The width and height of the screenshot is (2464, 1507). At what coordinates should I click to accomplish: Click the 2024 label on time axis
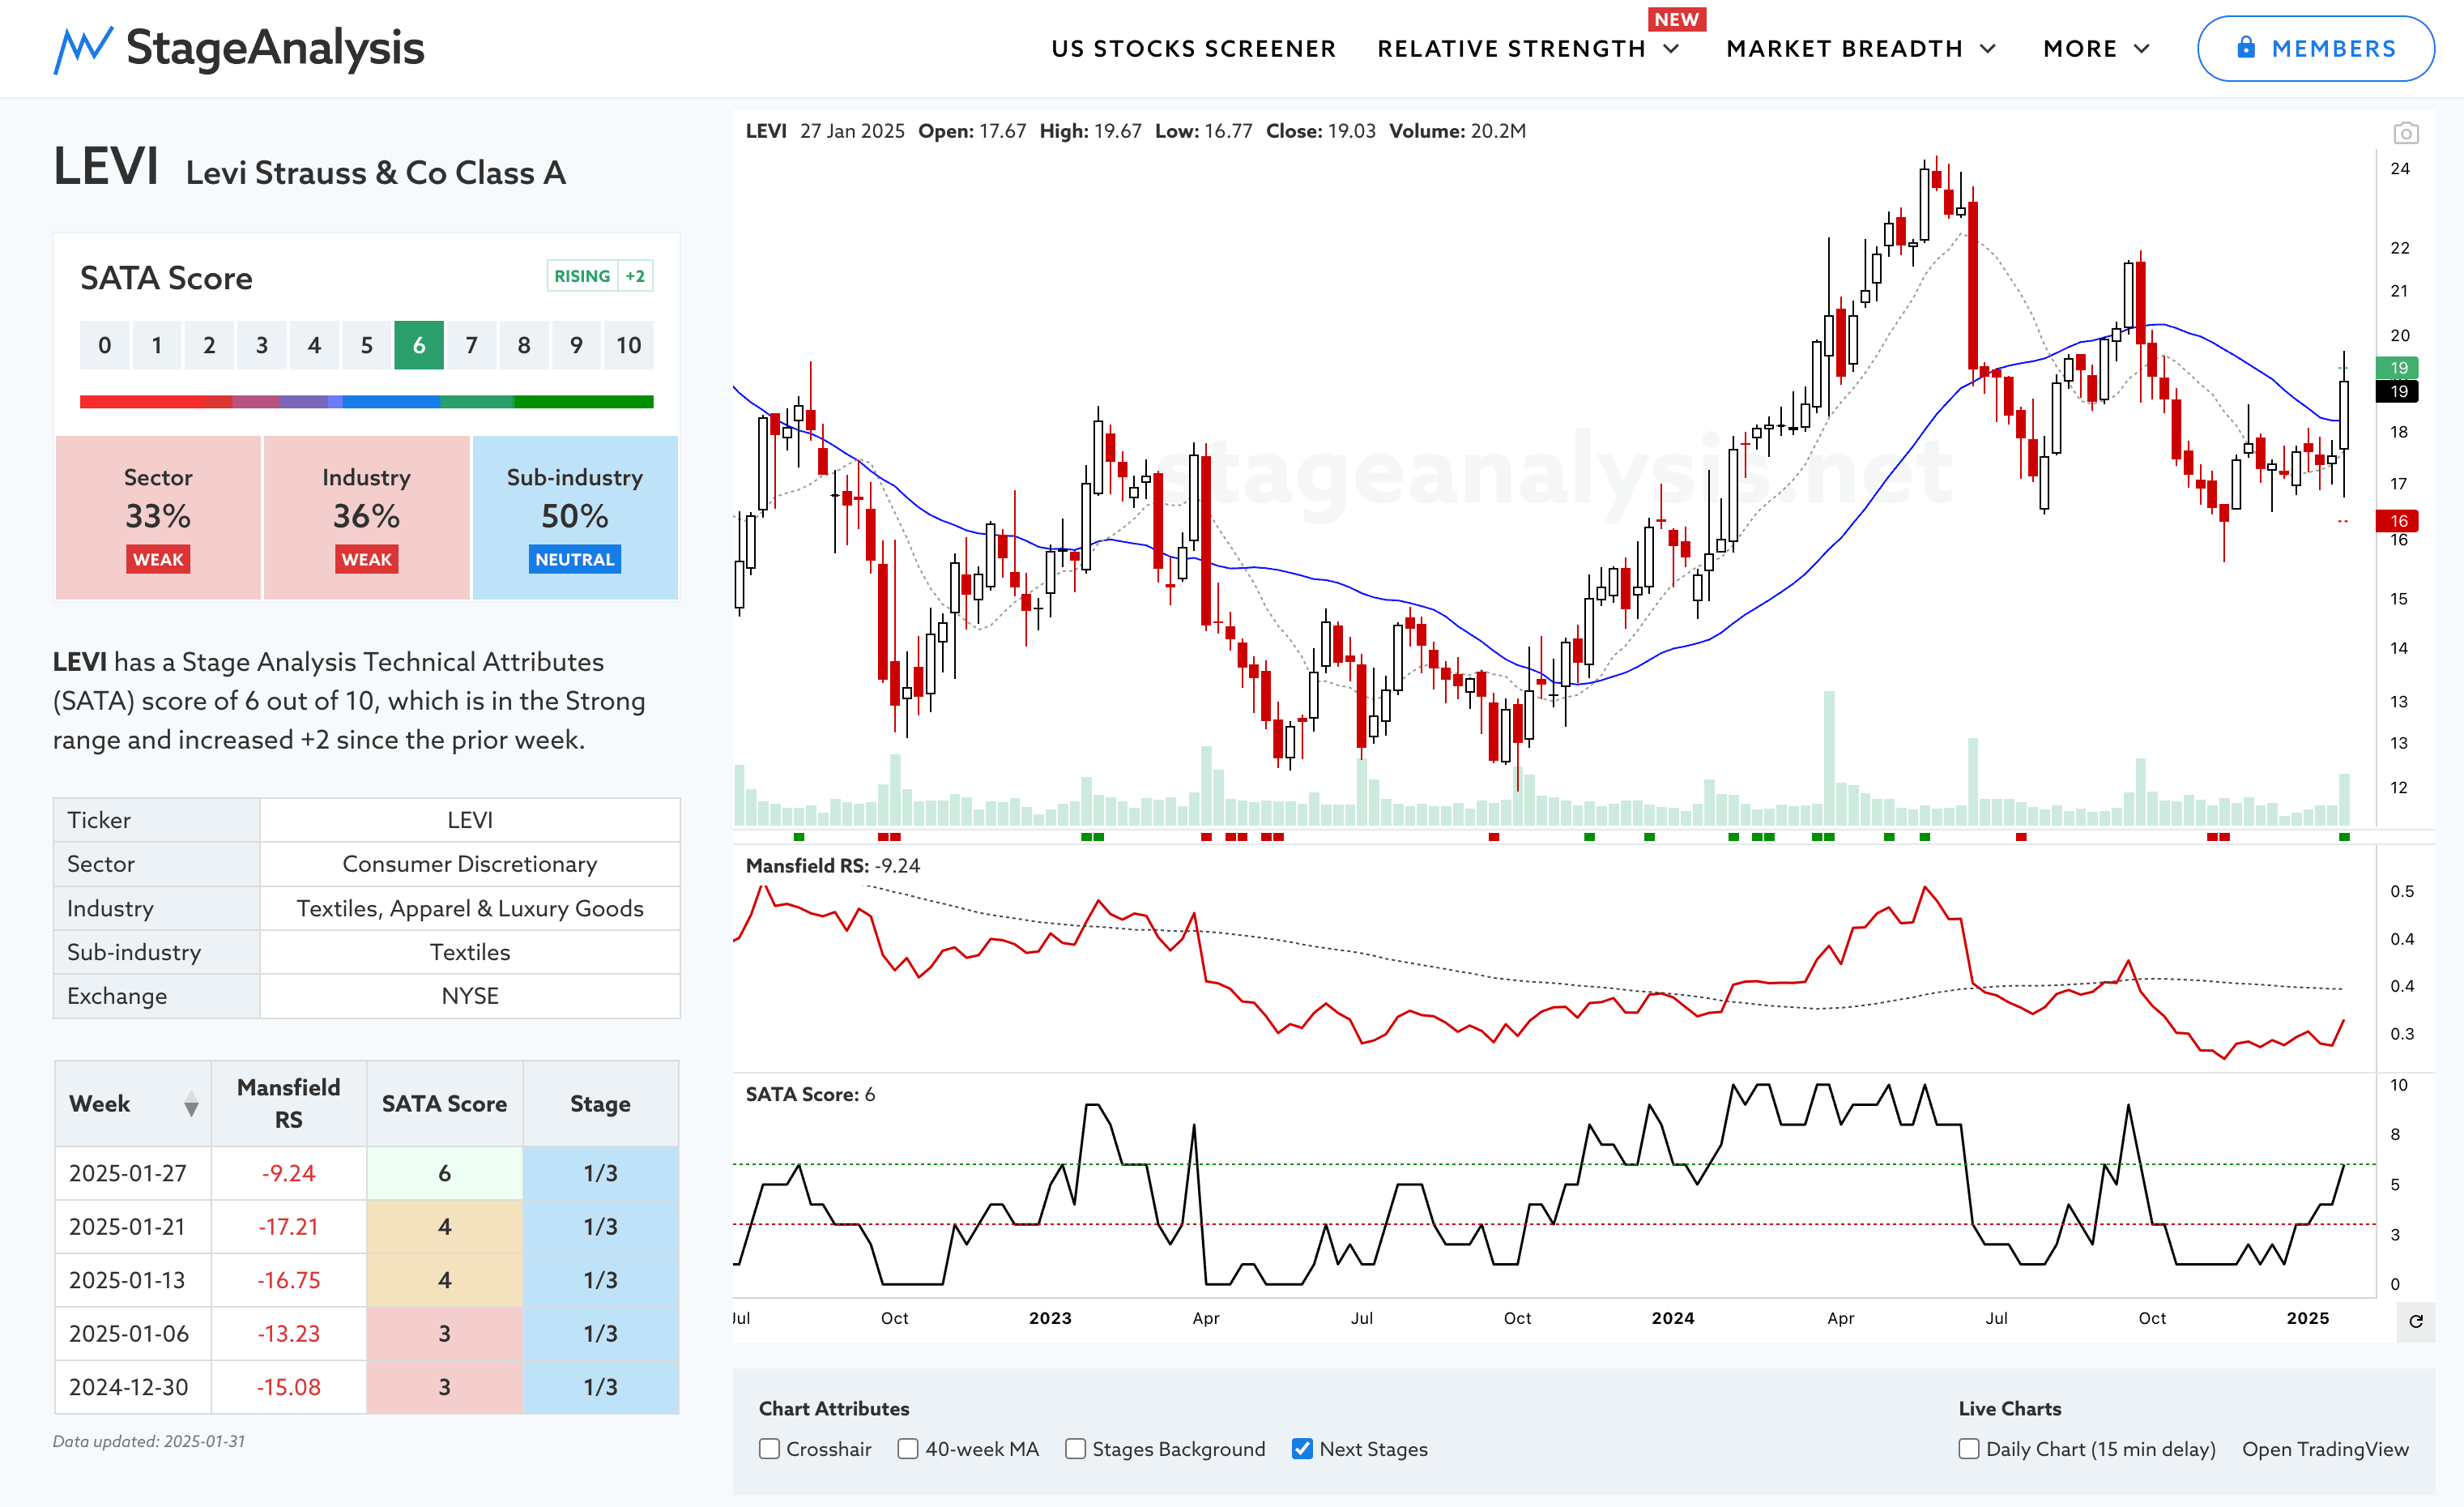pyautogui.click(x=1672, y=1318)
